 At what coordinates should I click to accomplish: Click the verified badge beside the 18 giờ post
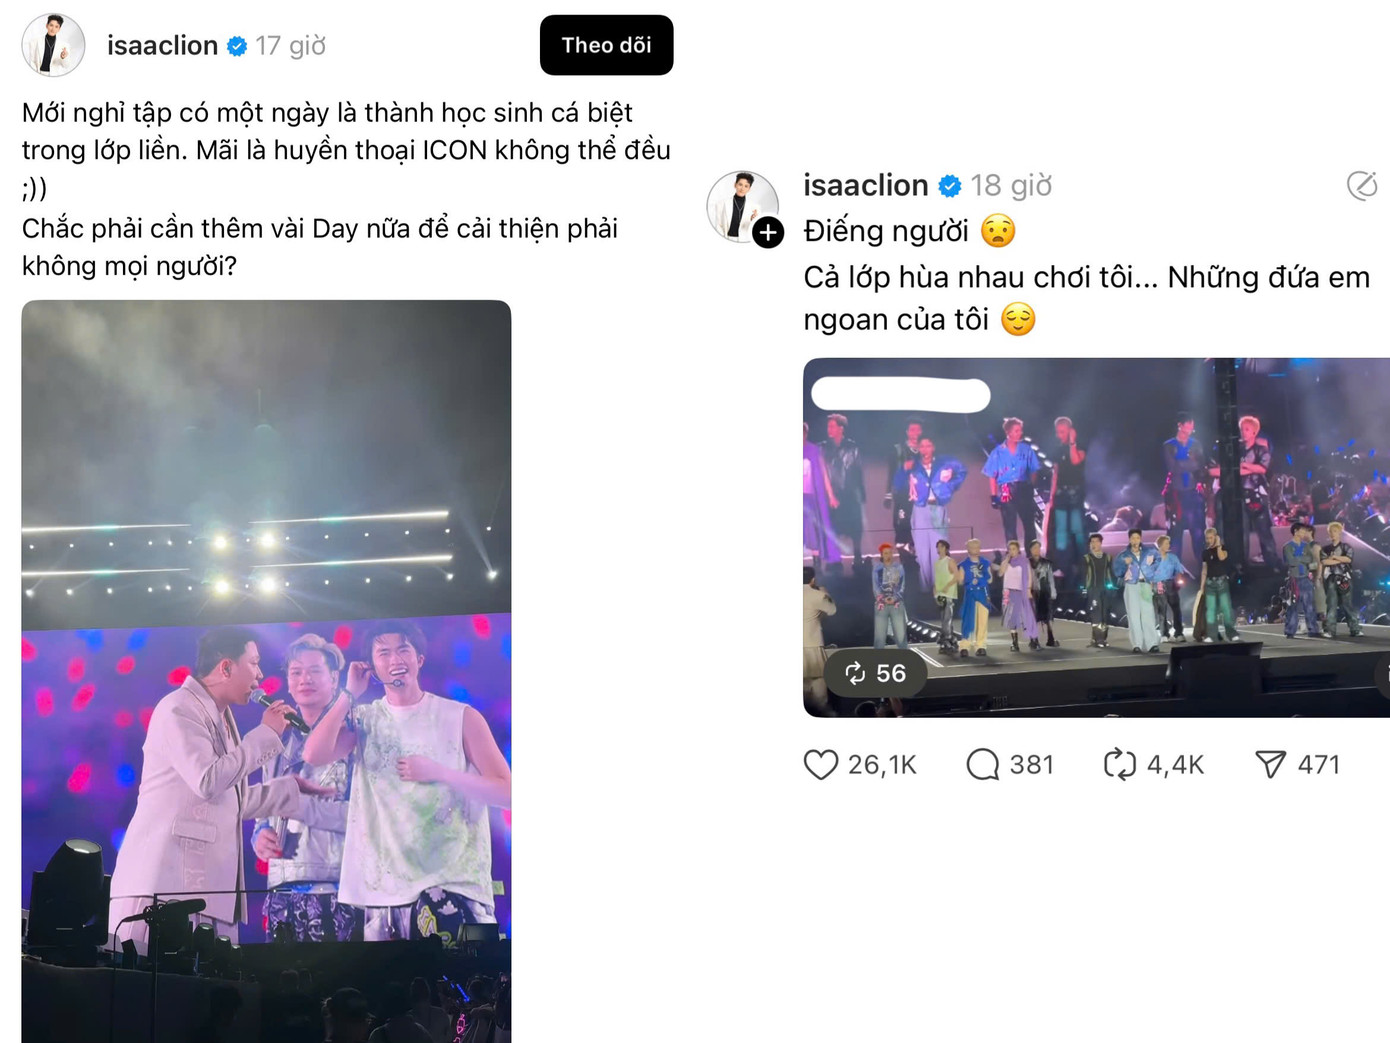pos(950,186)
